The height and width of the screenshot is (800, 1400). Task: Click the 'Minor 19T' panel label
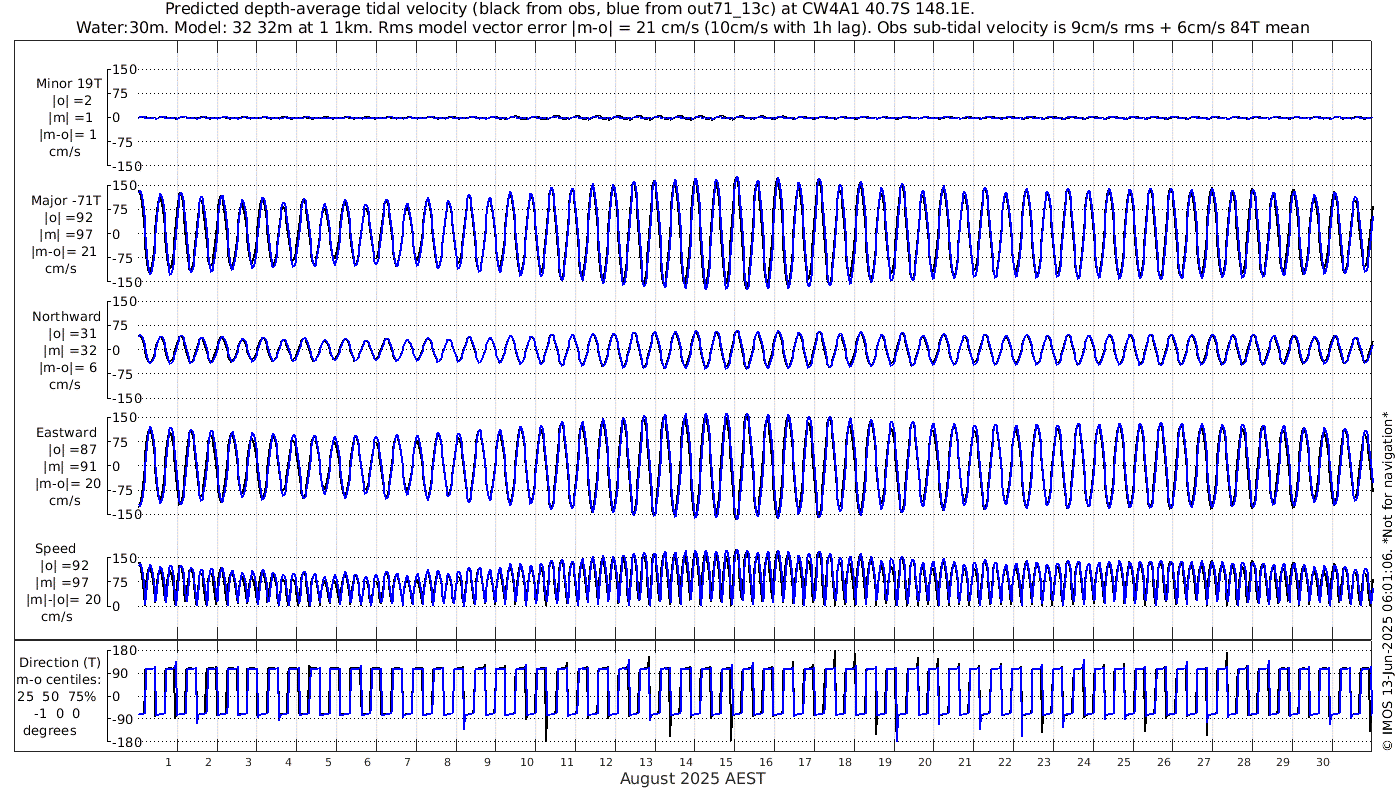[68, 84]
